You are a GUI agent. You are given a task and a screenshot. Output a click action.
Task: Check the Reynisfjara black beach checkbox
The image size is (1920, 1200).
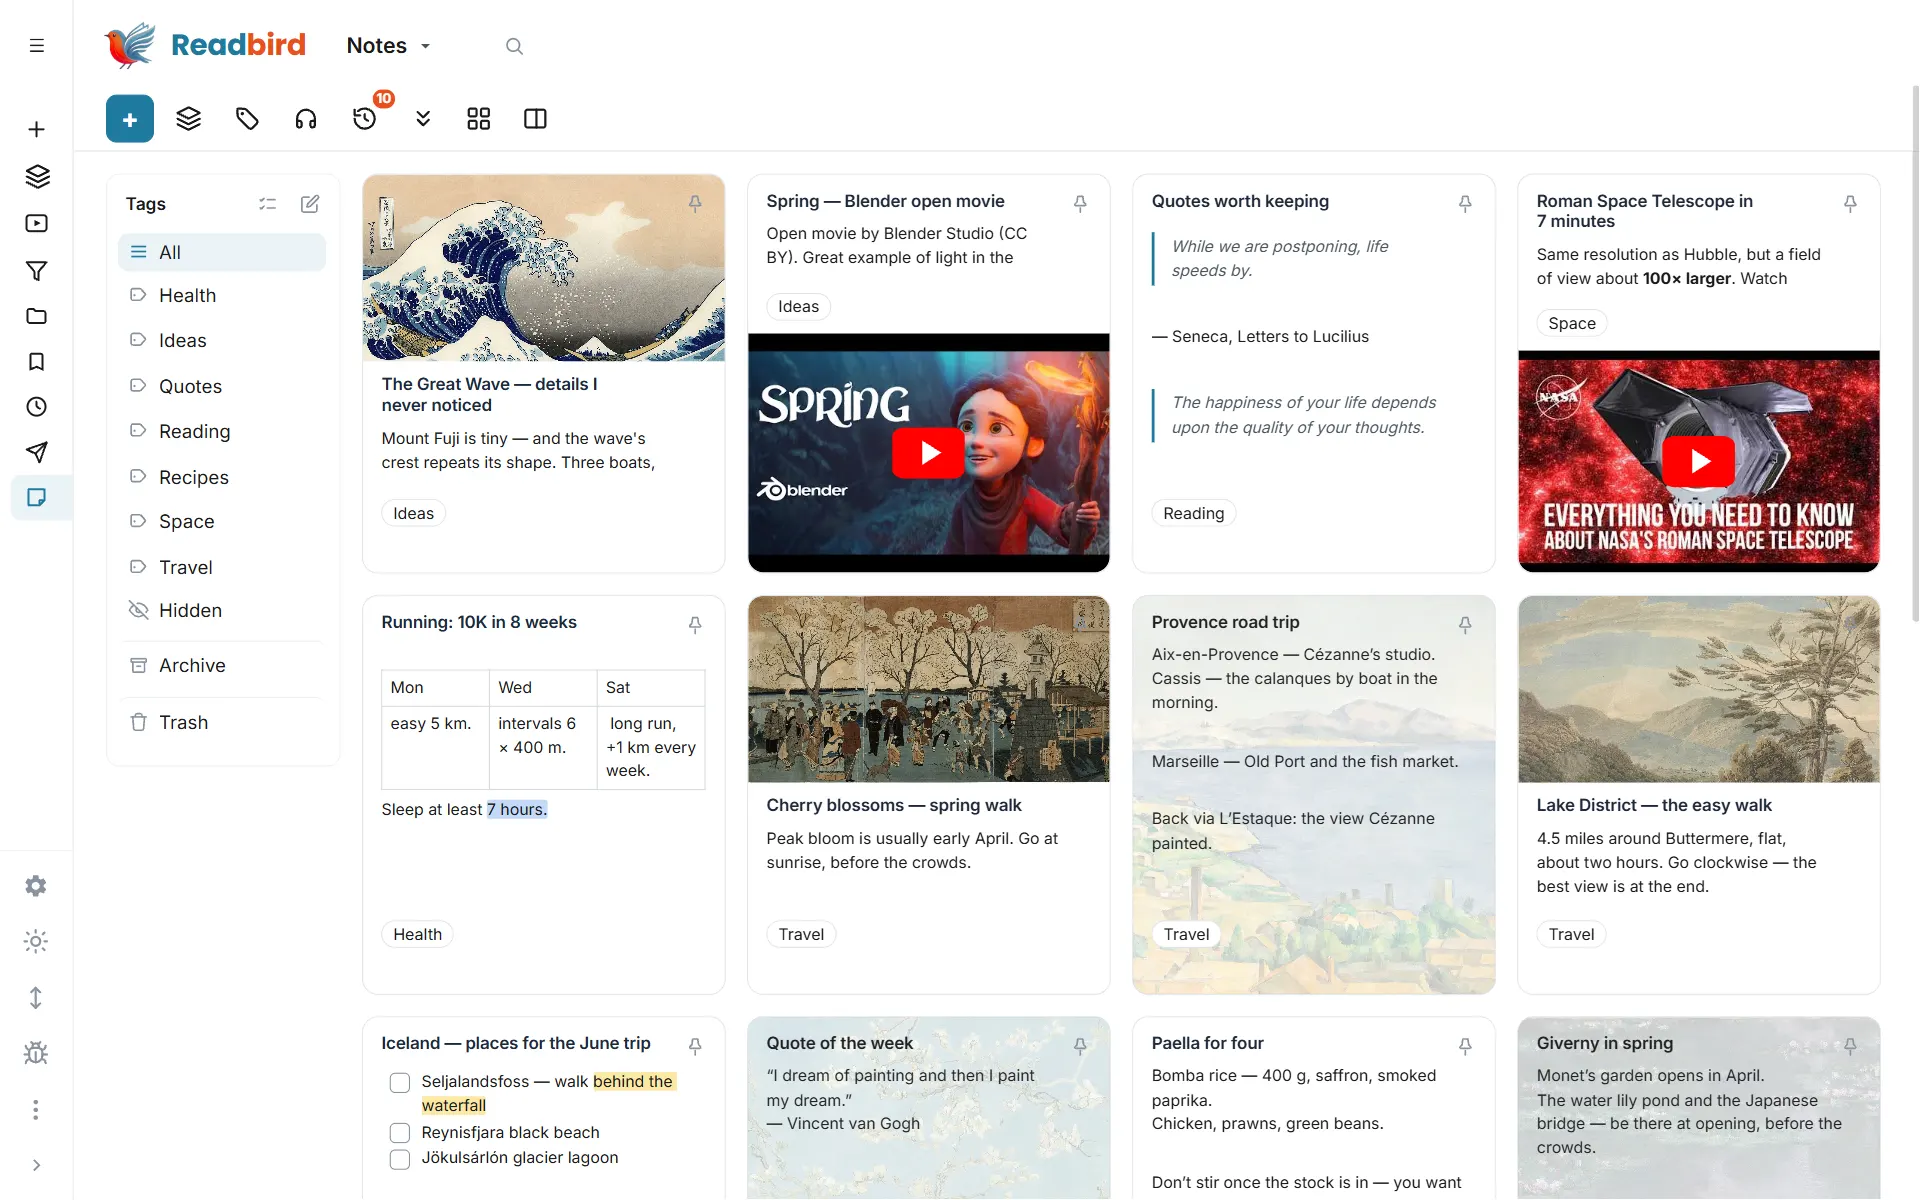(x=400, y=1133)
